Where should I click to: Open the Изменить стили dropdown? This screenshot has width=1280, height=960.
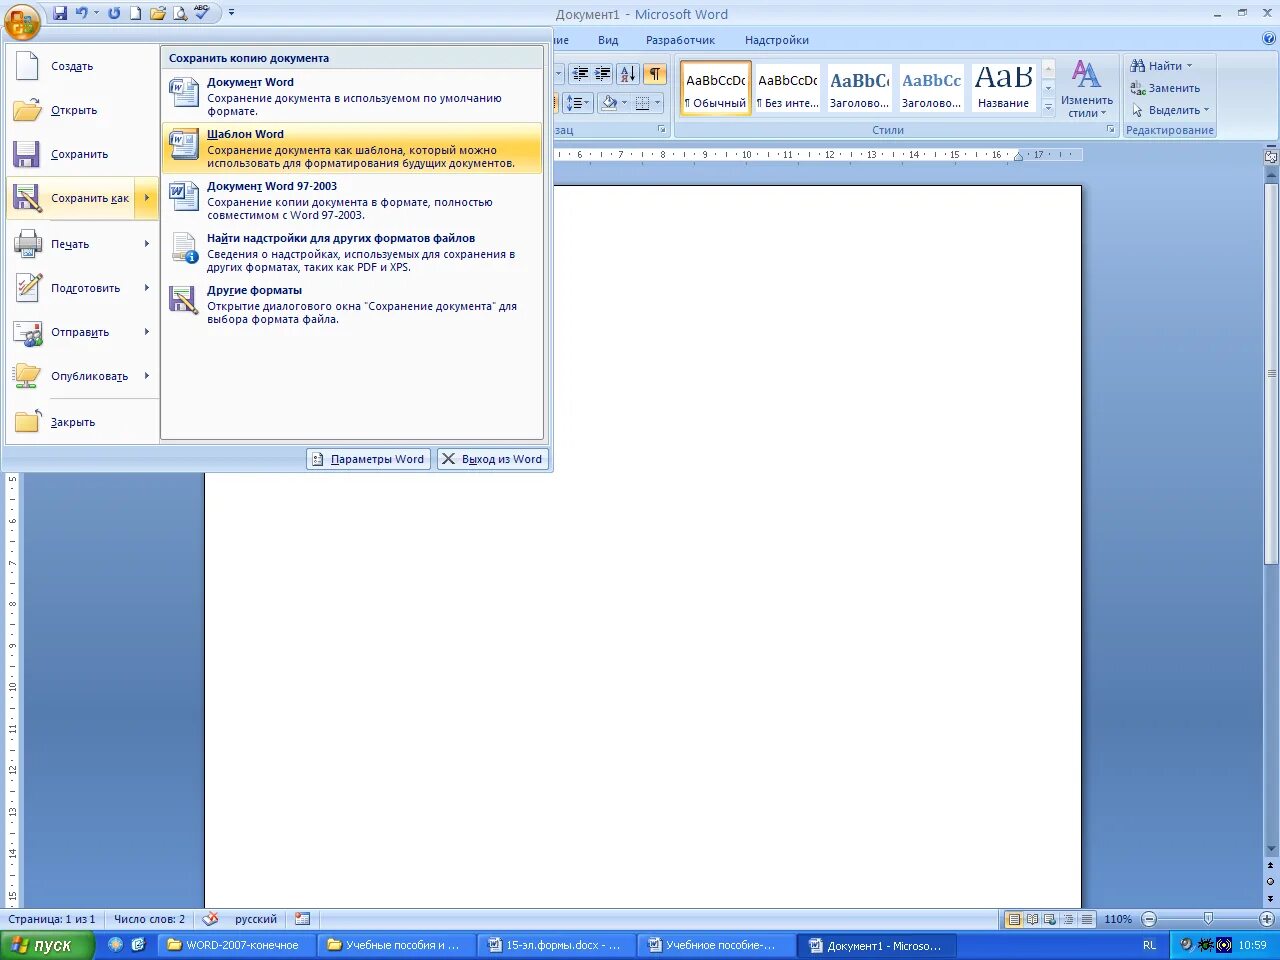(x=1087, y=90)
